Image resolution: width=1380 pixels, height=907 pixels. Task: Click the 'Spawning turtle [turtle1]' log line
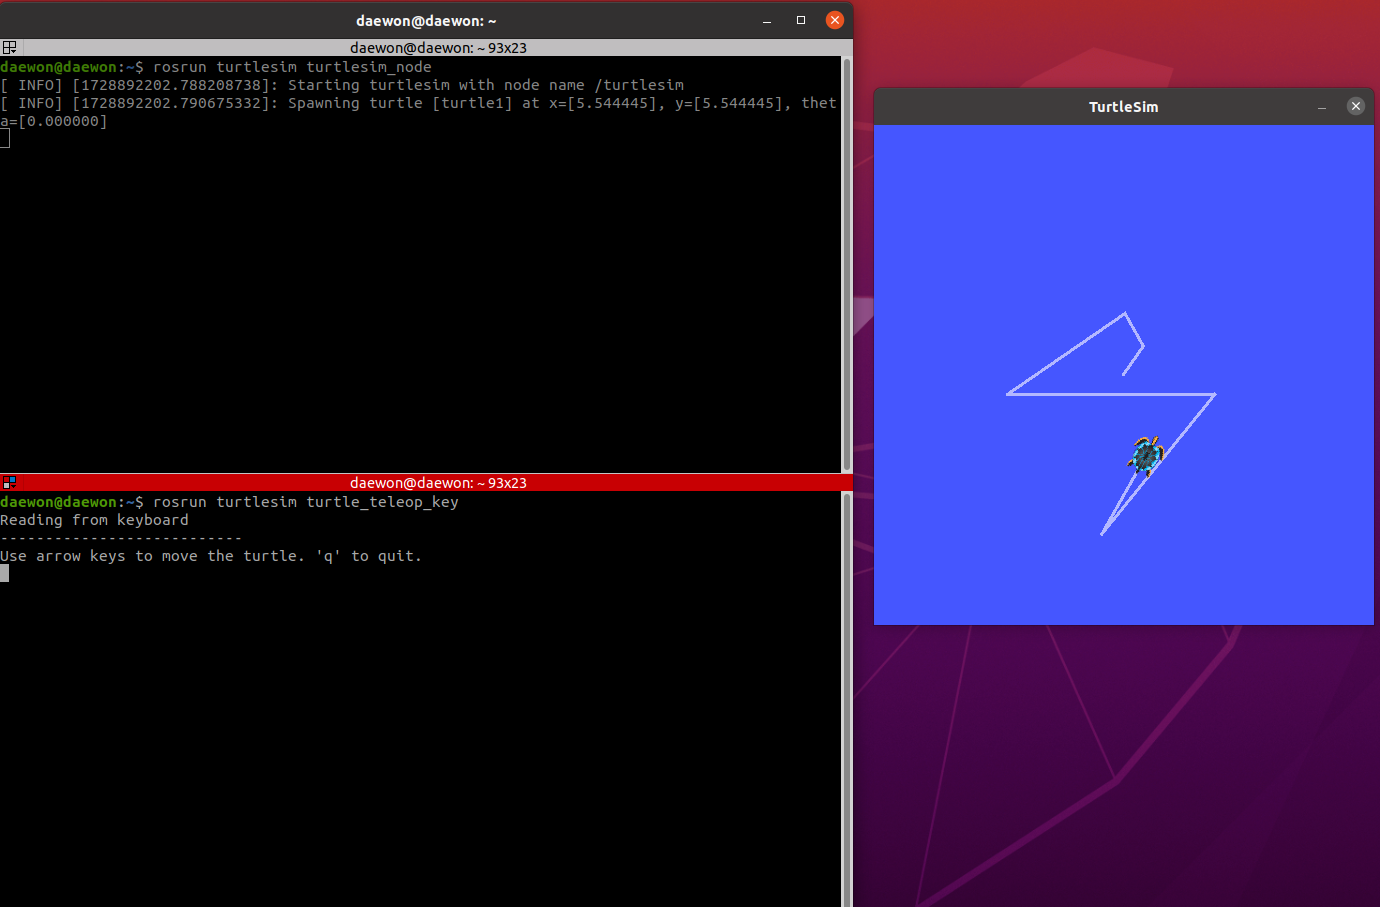418,103
